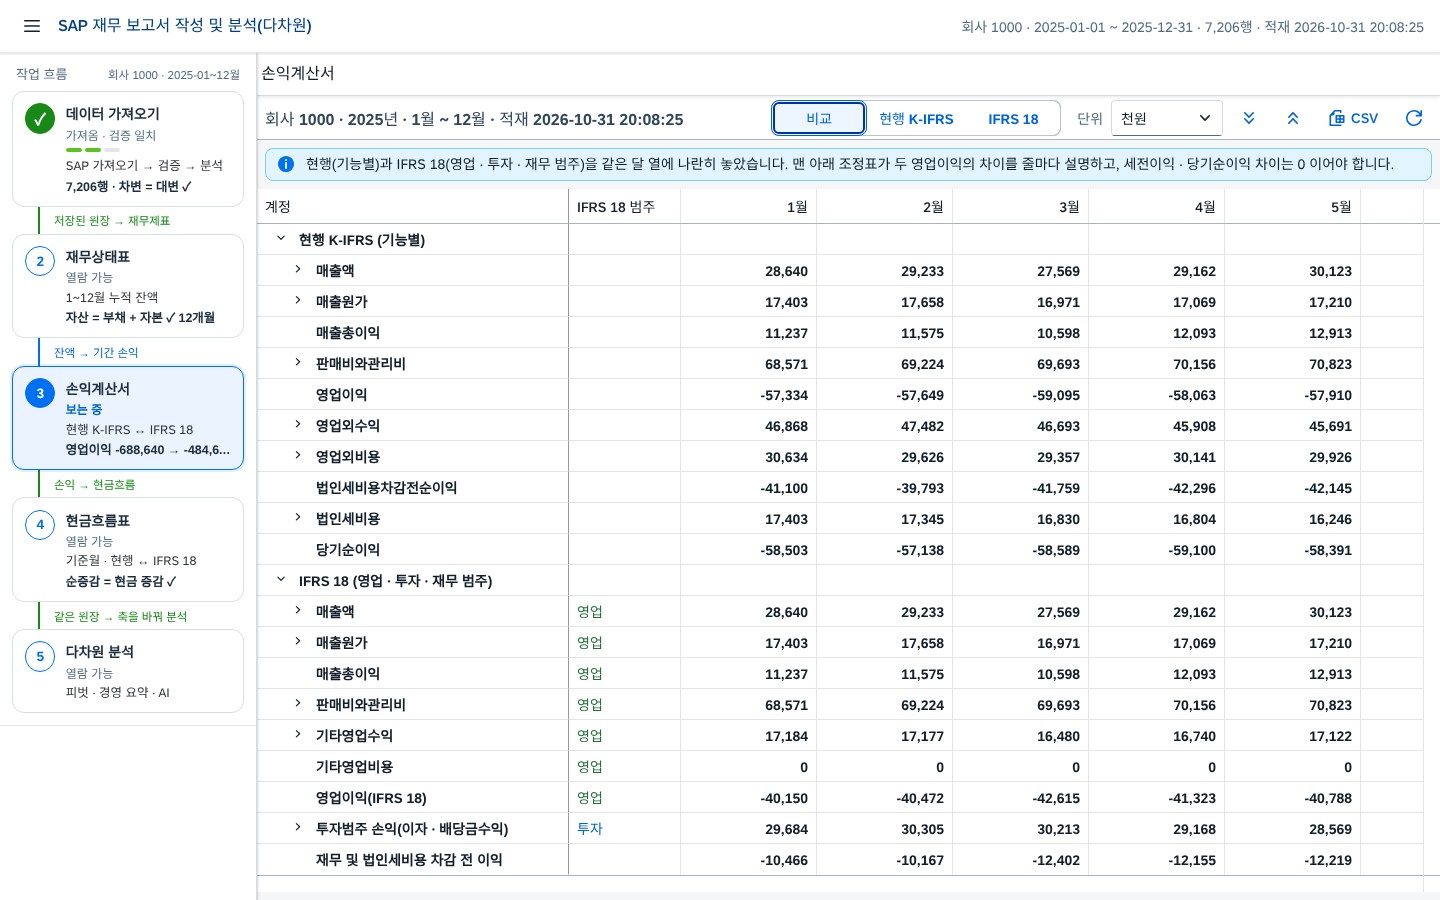This screenshot has width=1440, height=900.
Task: Refresh the income statement data
Action: (1414, 118)
